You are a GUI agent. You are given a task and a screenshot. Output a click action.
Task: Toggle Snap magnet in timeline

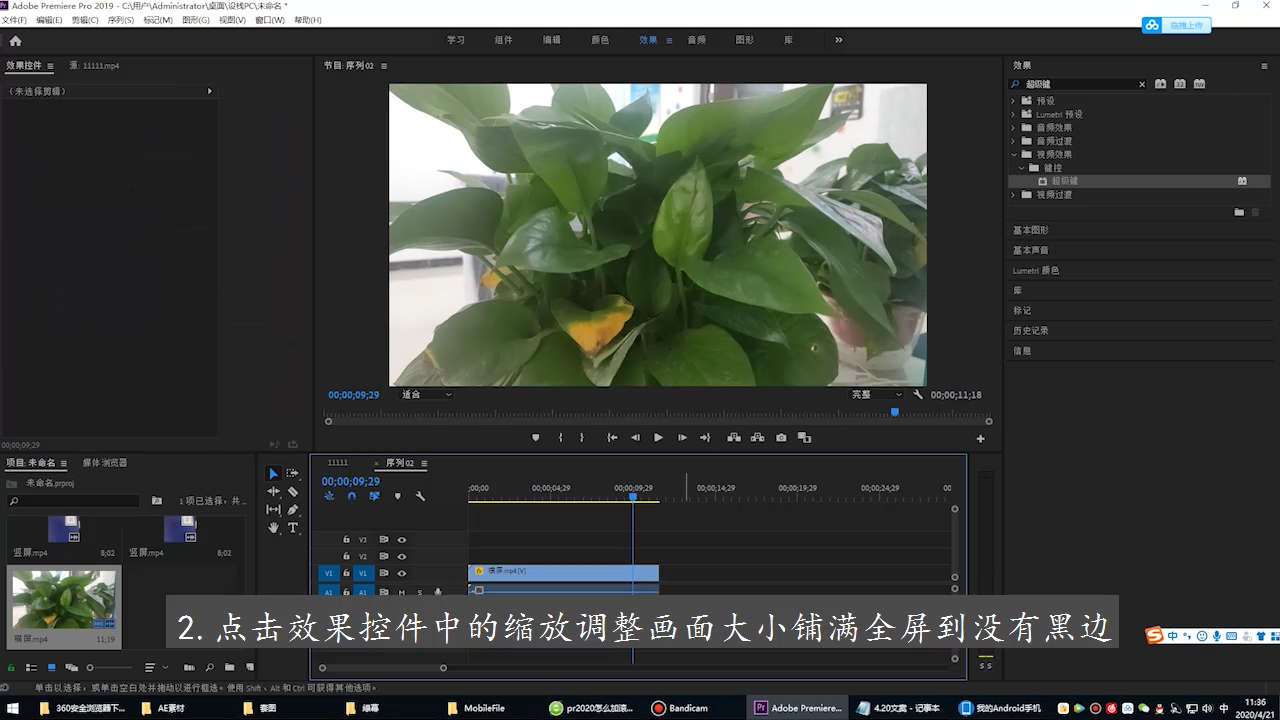352,496
